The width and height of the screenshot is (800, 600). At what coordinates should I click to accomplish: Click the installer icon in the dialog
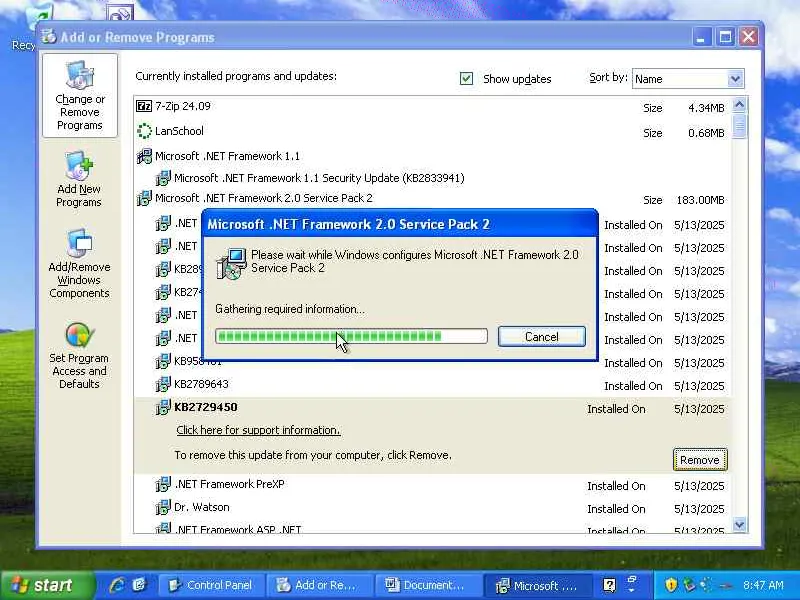tap(231, 264)
